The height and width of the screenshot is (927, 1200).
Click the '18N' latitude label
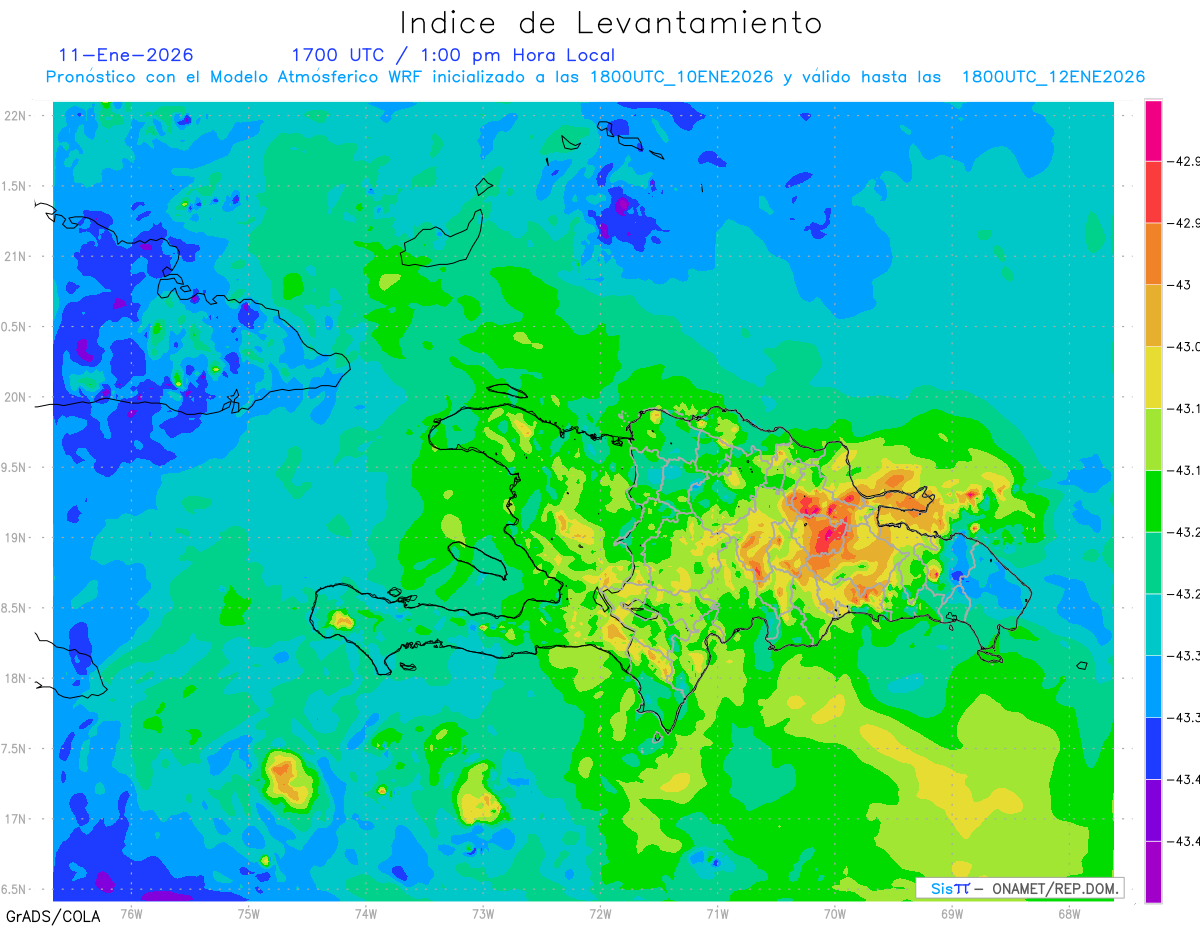coord(15,678)
